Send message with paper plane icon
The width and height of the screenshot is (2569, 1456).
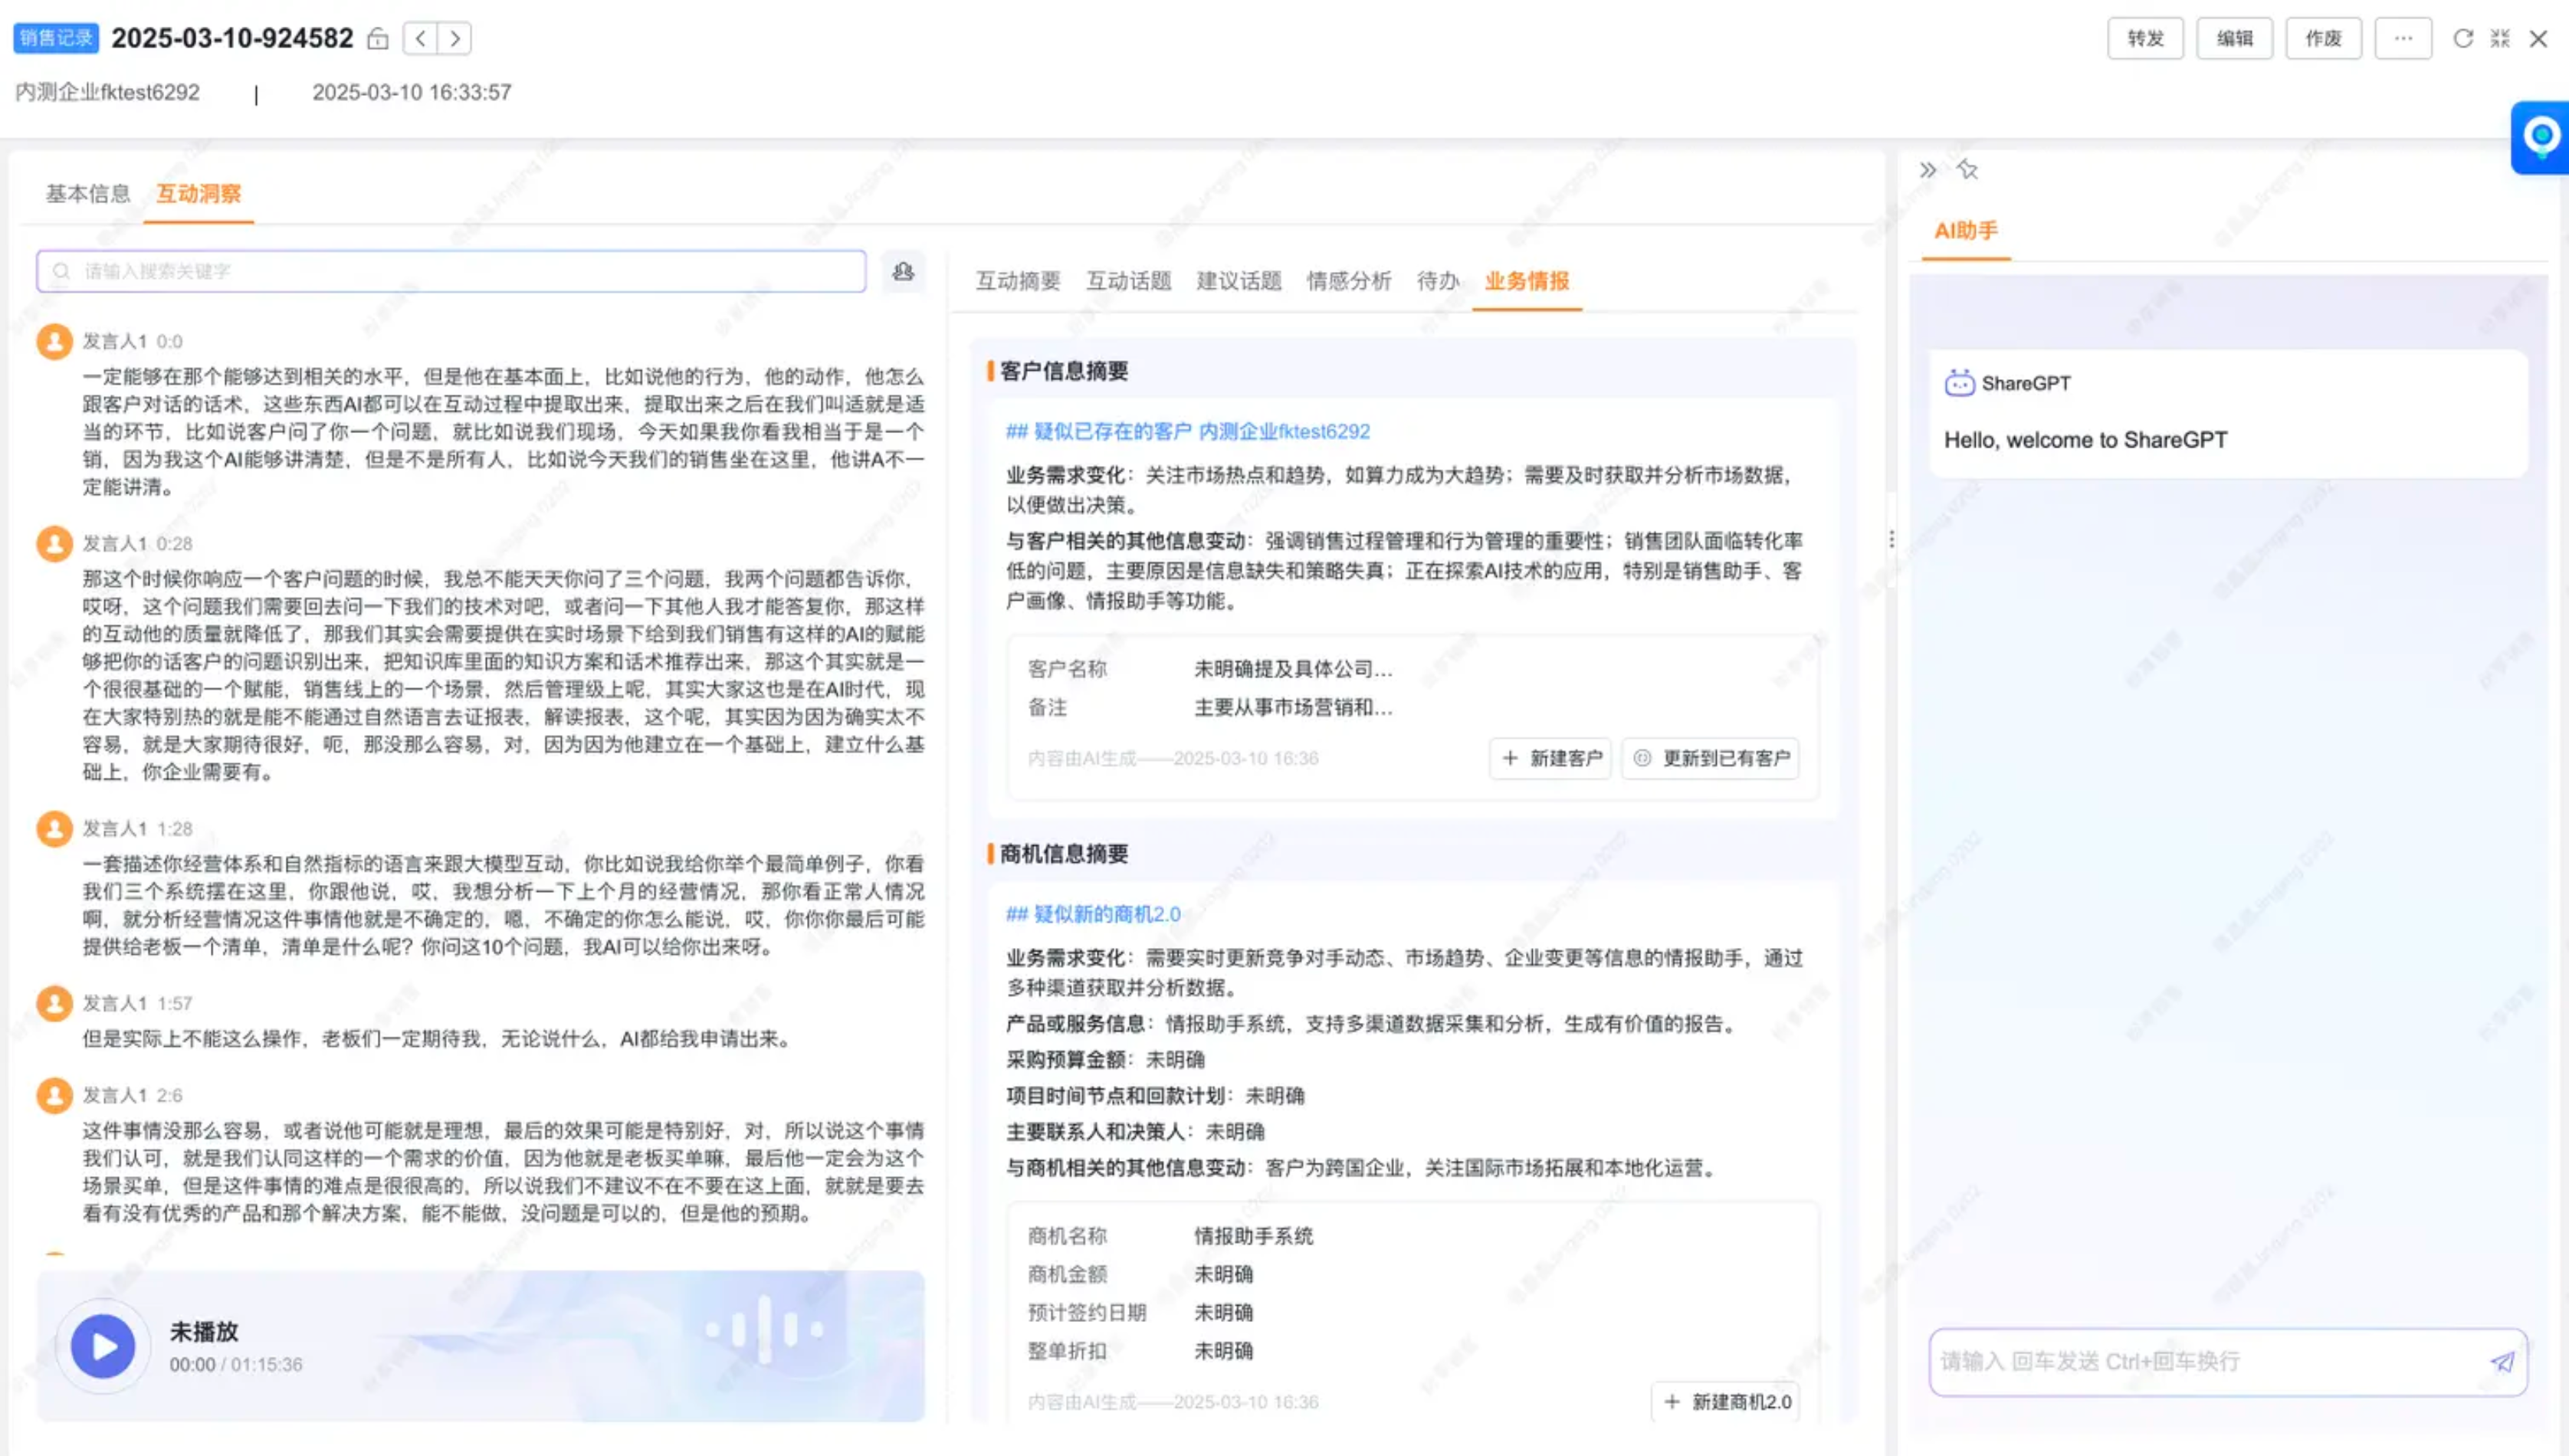click(x=2502, y=1362)
